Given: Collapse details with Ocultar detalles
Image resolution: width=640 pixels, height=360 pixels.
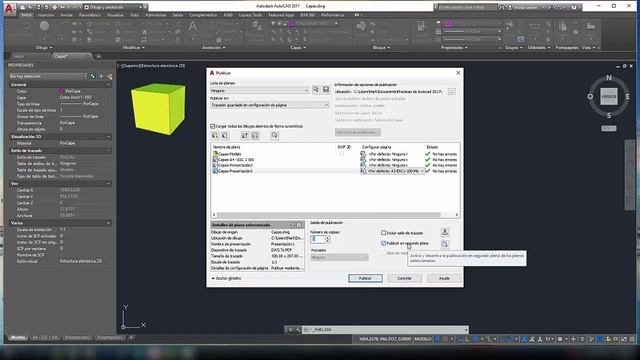Looking at the screenshot, I should coord(227,278).
